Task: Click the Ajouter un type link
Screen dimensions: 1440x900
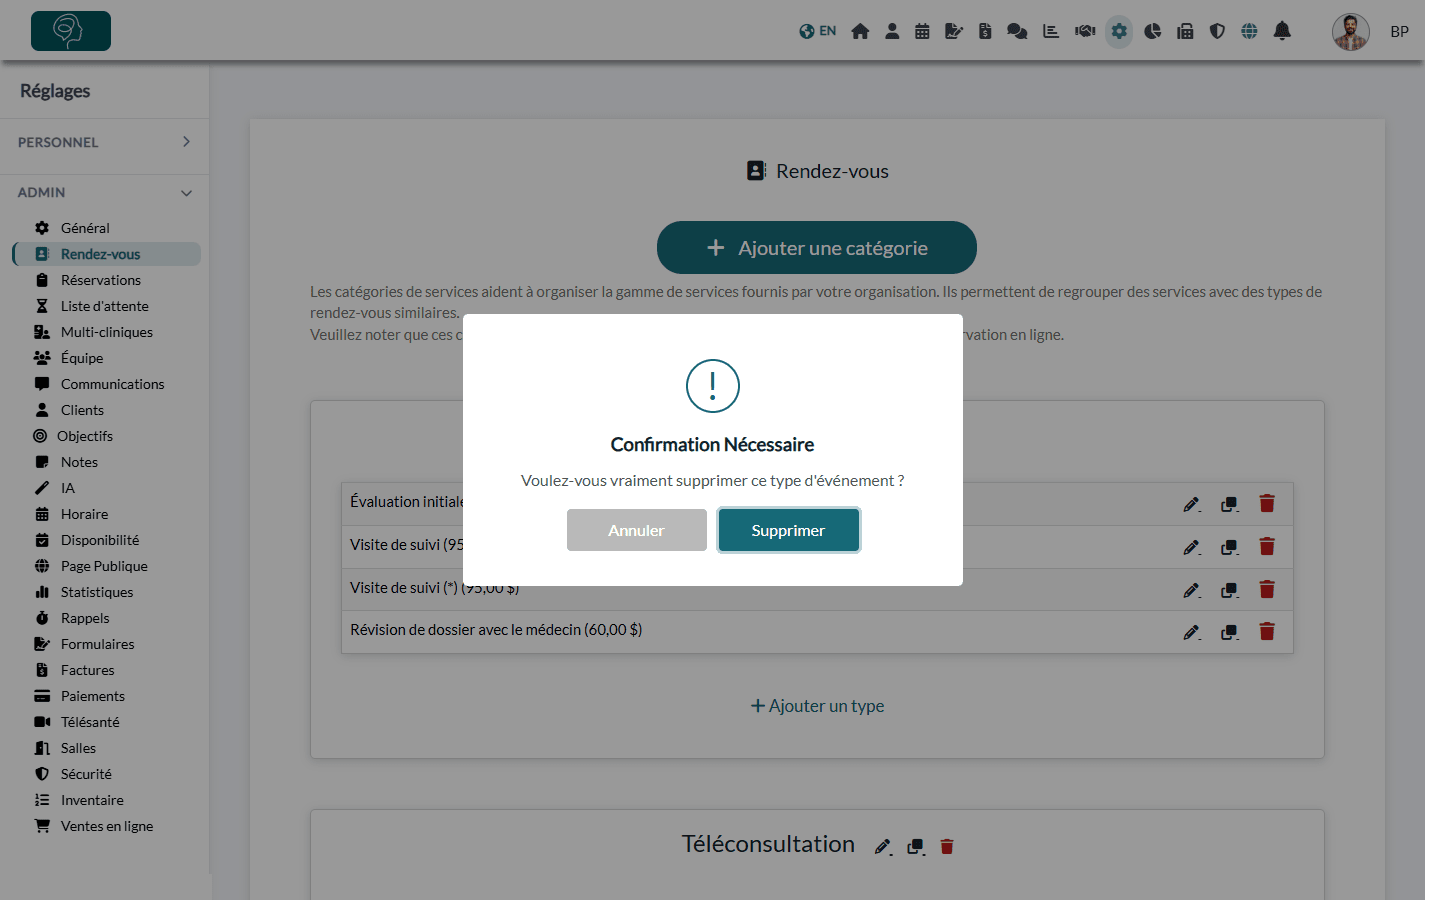Action: 817,706
